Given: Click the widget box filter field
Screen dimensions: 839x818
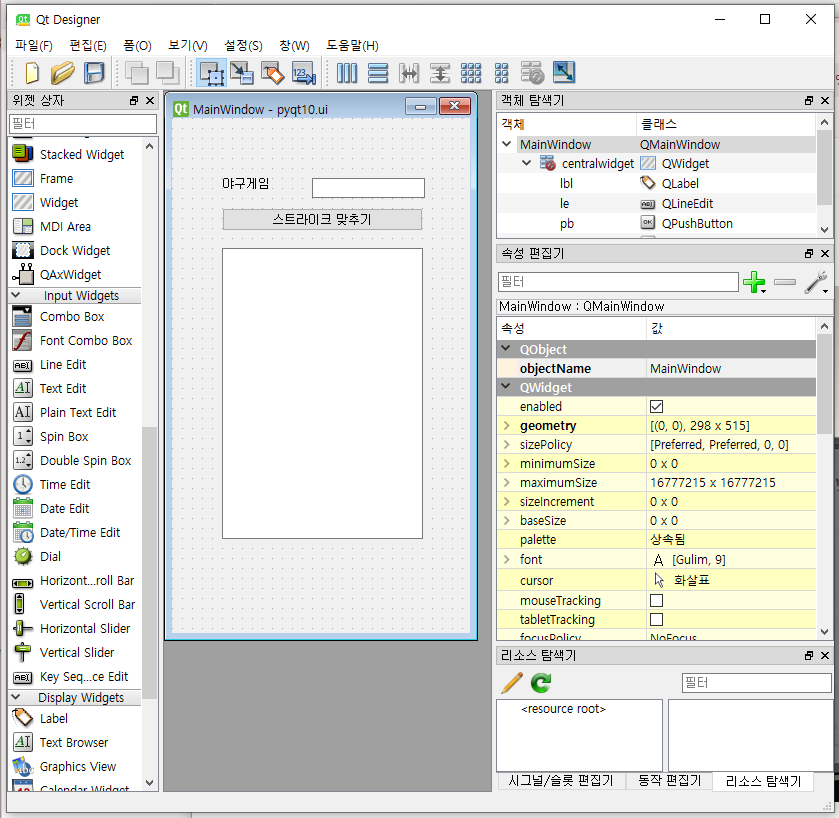Looking at the screenshot, I should click(x=83, y=124).
